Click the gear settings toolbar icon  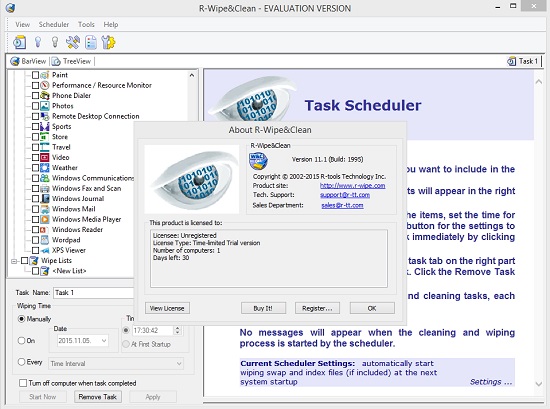click(x=108, y=42)
